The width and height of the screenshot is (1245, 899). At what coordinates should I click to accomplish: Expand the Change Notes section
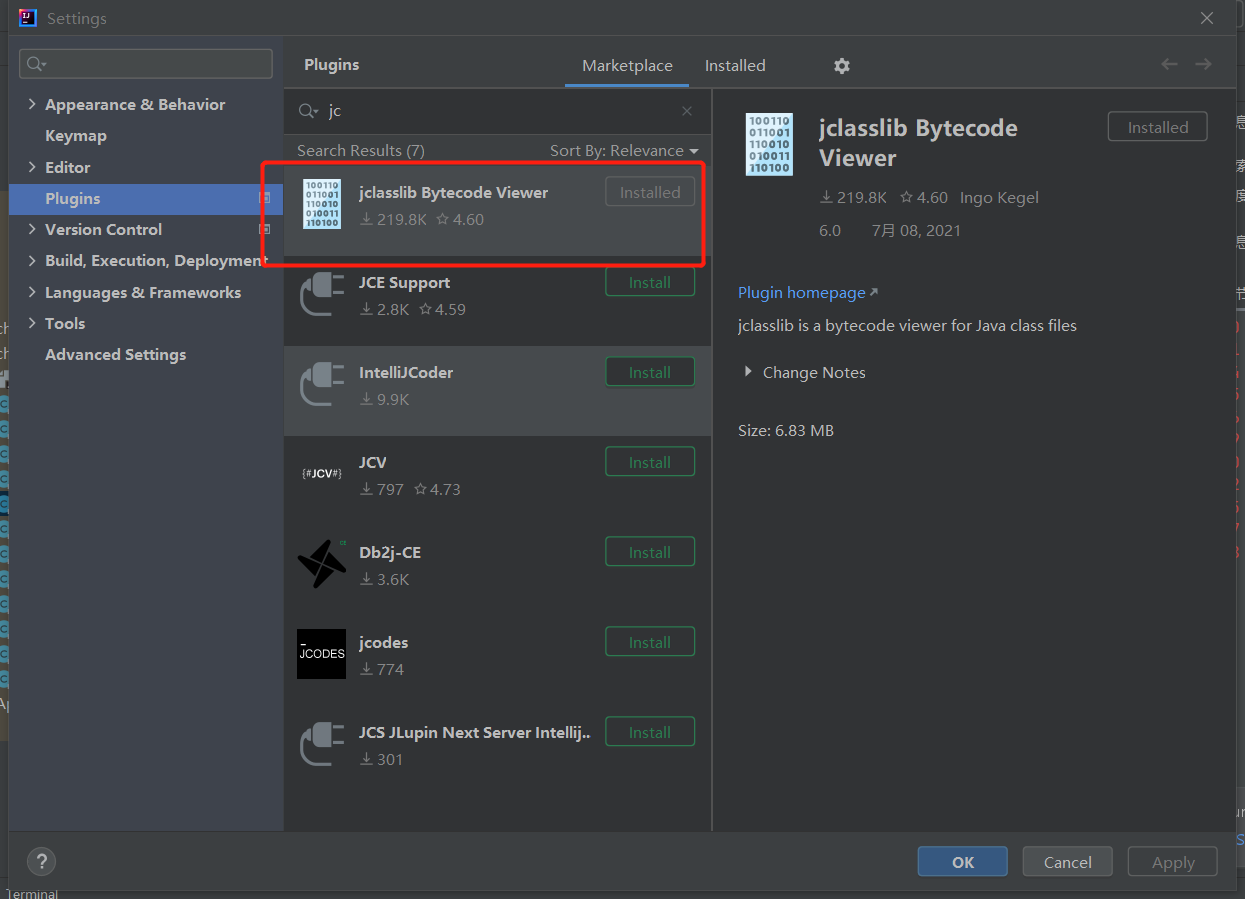click(747, 372)
